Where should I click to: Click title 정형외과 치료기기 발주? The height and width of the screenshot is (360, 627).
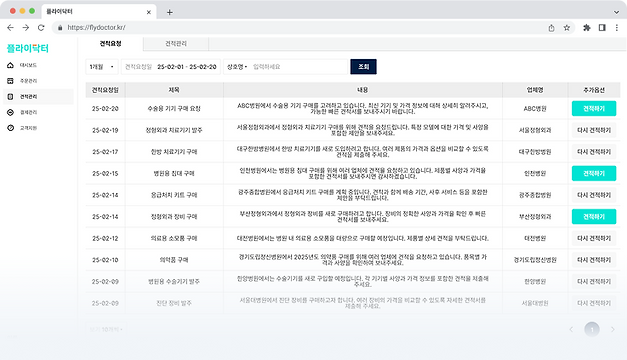click(174, 130)
